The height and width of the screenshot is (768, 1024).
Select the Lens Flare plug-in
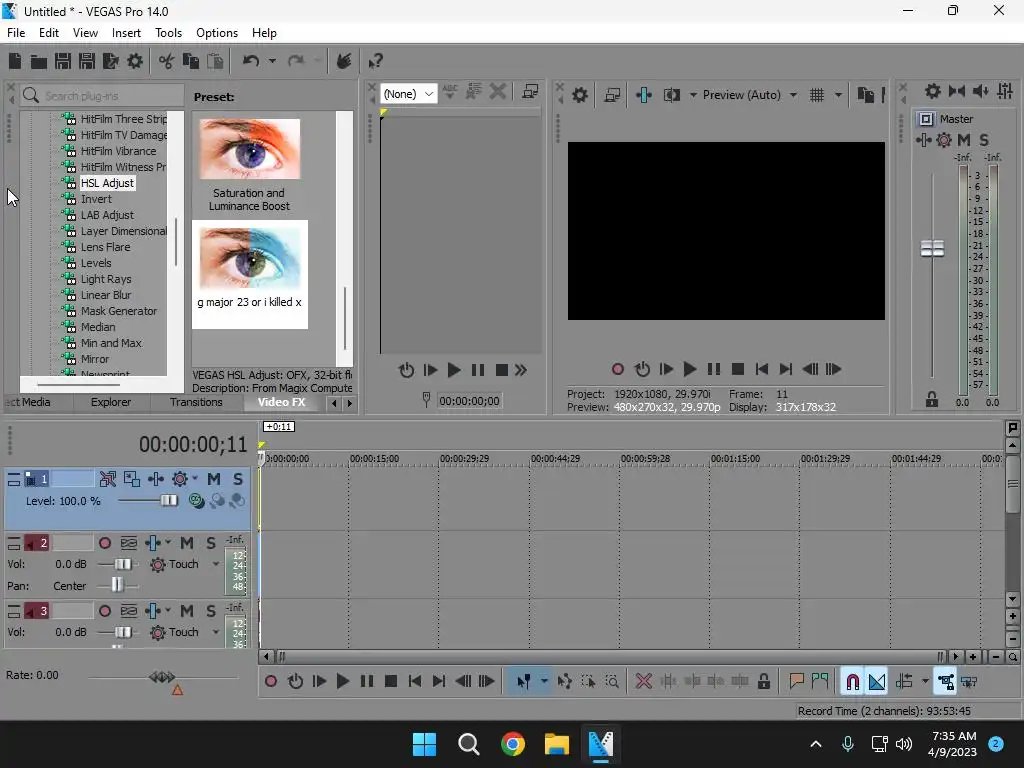pyautogui.click(x=105, y=247)
